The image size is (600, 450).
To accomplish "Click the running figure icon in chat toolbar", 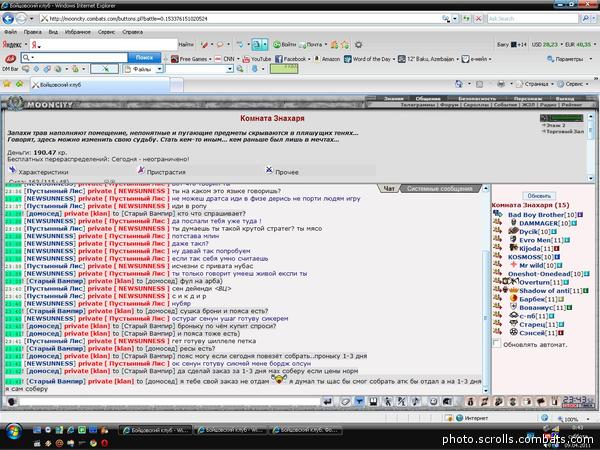I will click(388, 401).
